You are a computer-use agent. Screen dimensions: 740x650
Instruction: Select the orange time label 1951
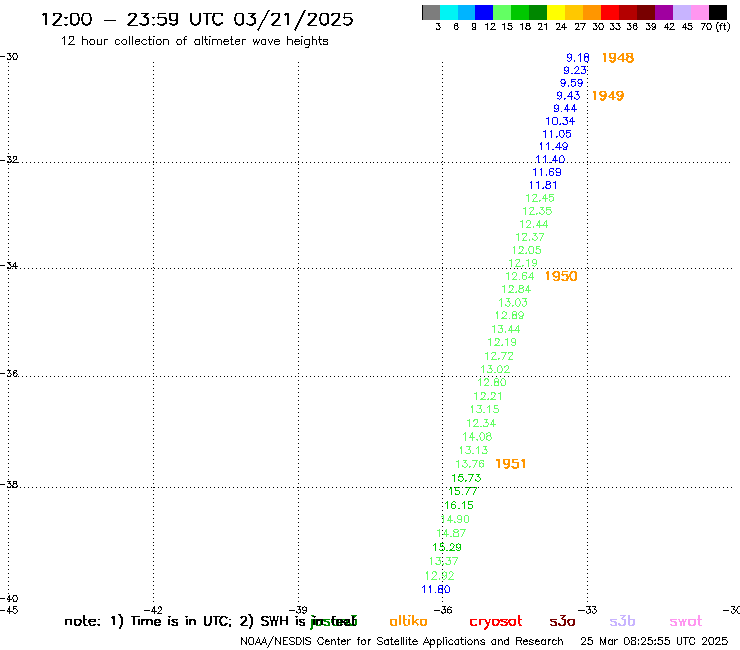[x=511, y=464]
